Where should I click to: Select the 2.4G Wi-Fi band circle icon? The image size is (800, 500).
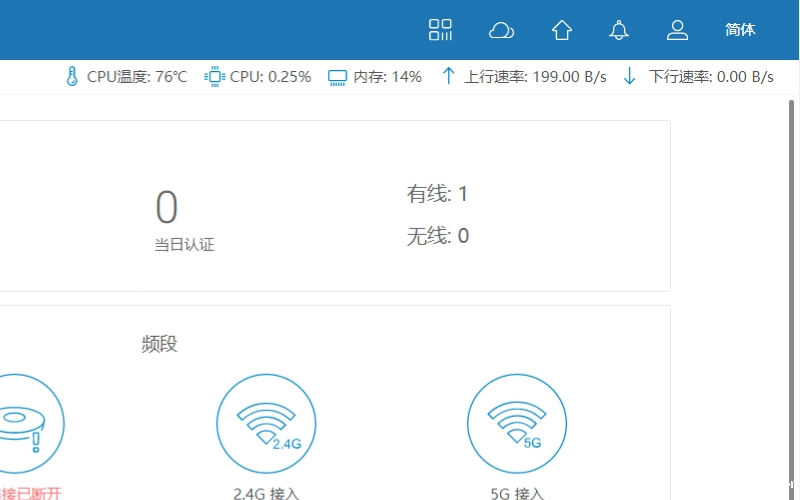click(266, 423)
